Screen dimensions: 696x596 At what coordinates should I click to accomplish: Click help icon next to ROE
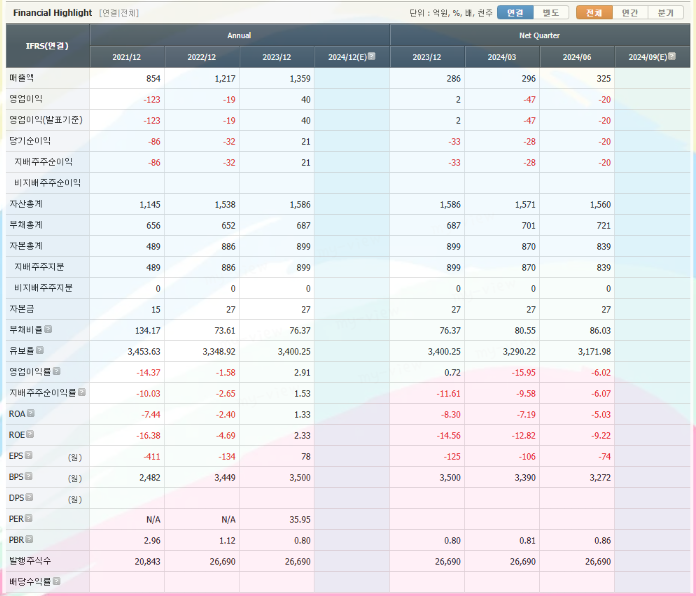[30, 434]
